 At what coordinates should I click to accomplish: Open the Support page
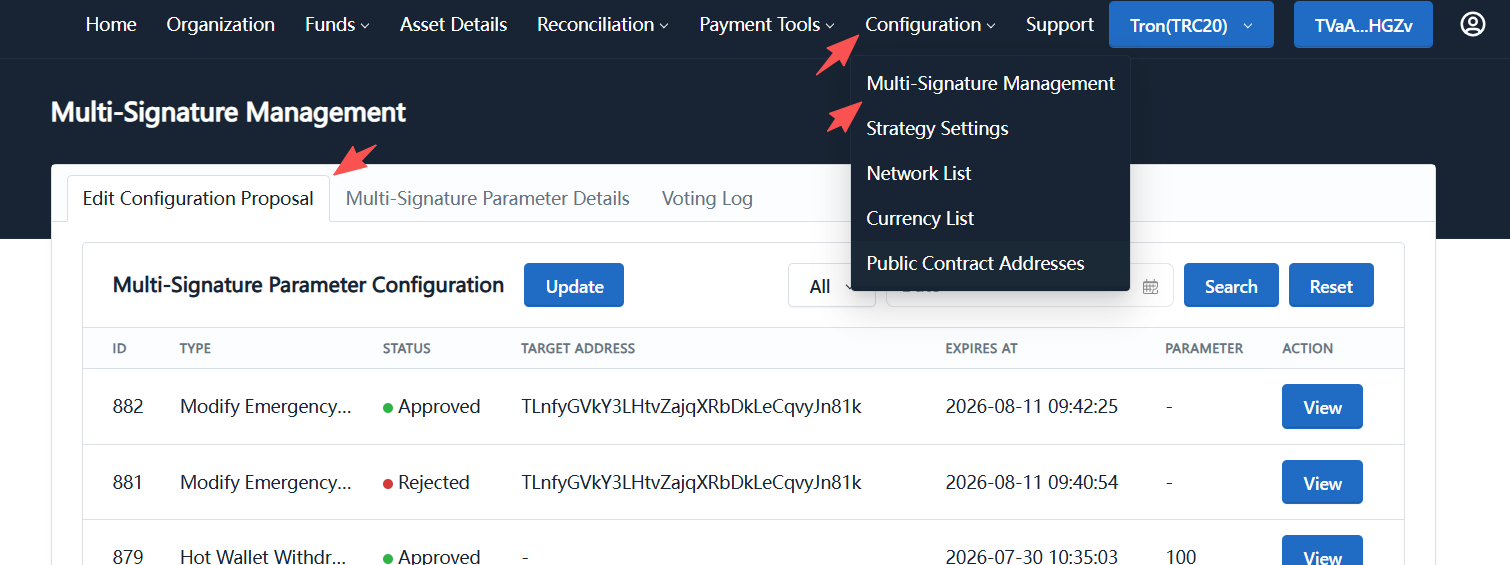(1060, 24)
